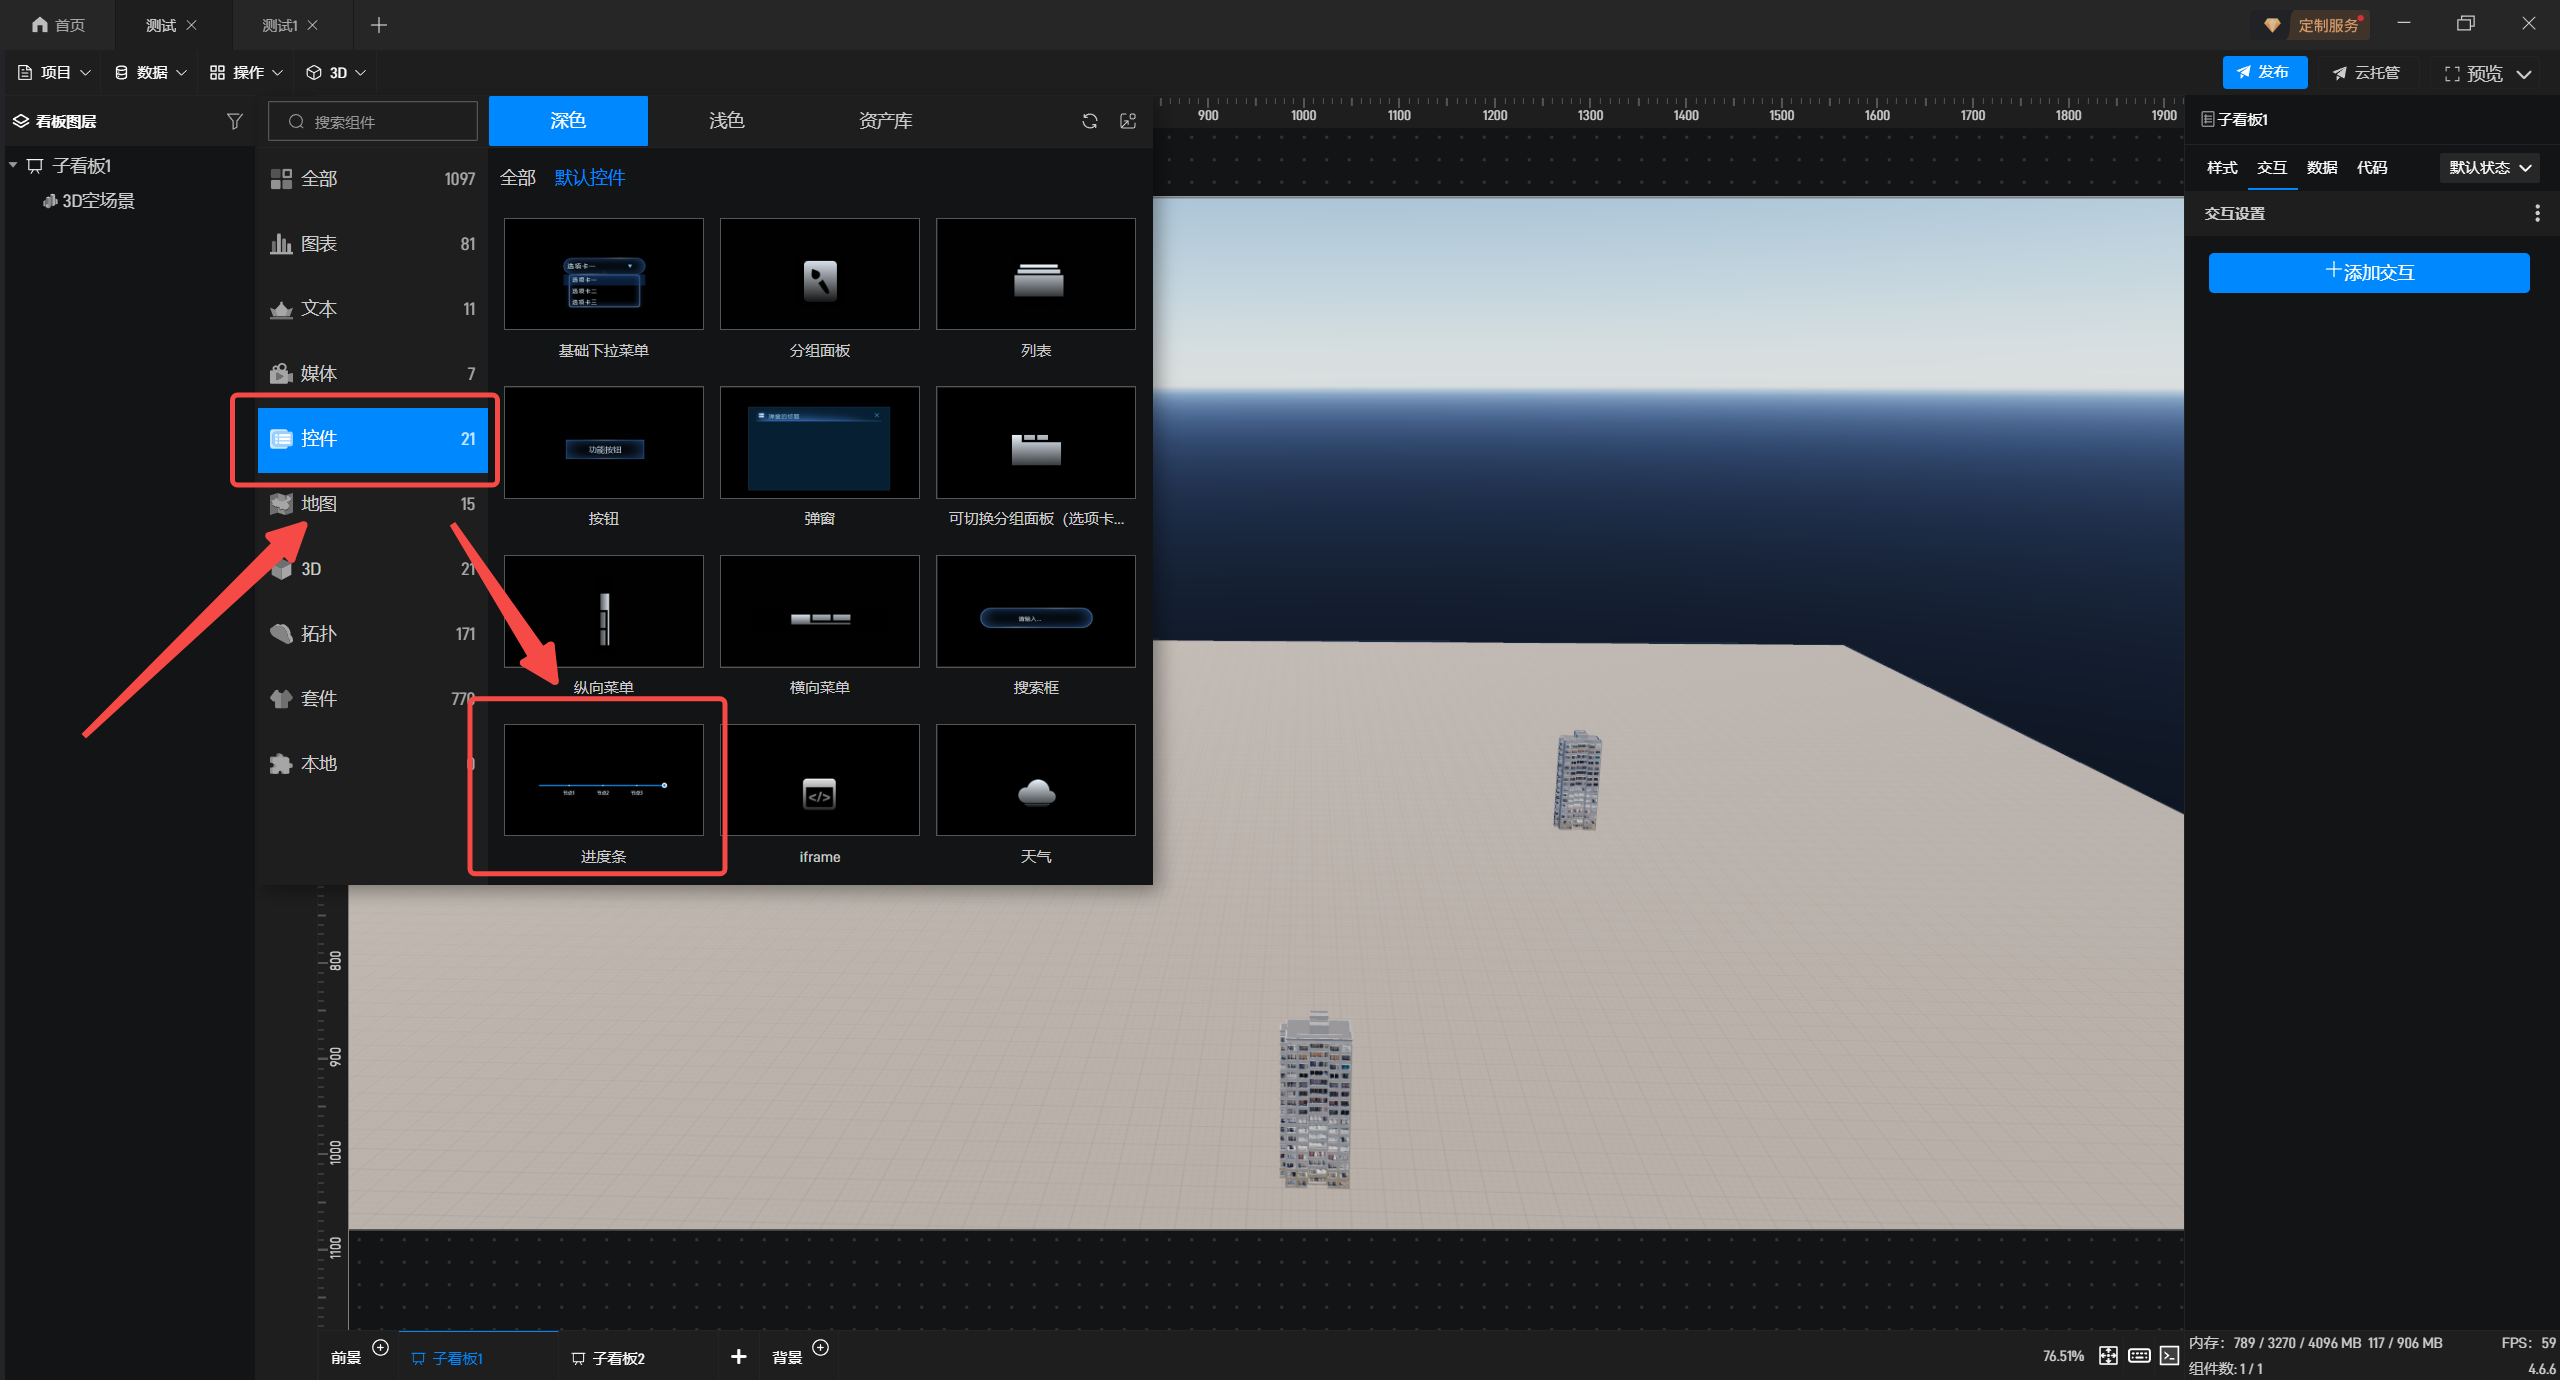
Task: Open the keyboard shortcuts icon
Action: (x=2139, y=1355)
